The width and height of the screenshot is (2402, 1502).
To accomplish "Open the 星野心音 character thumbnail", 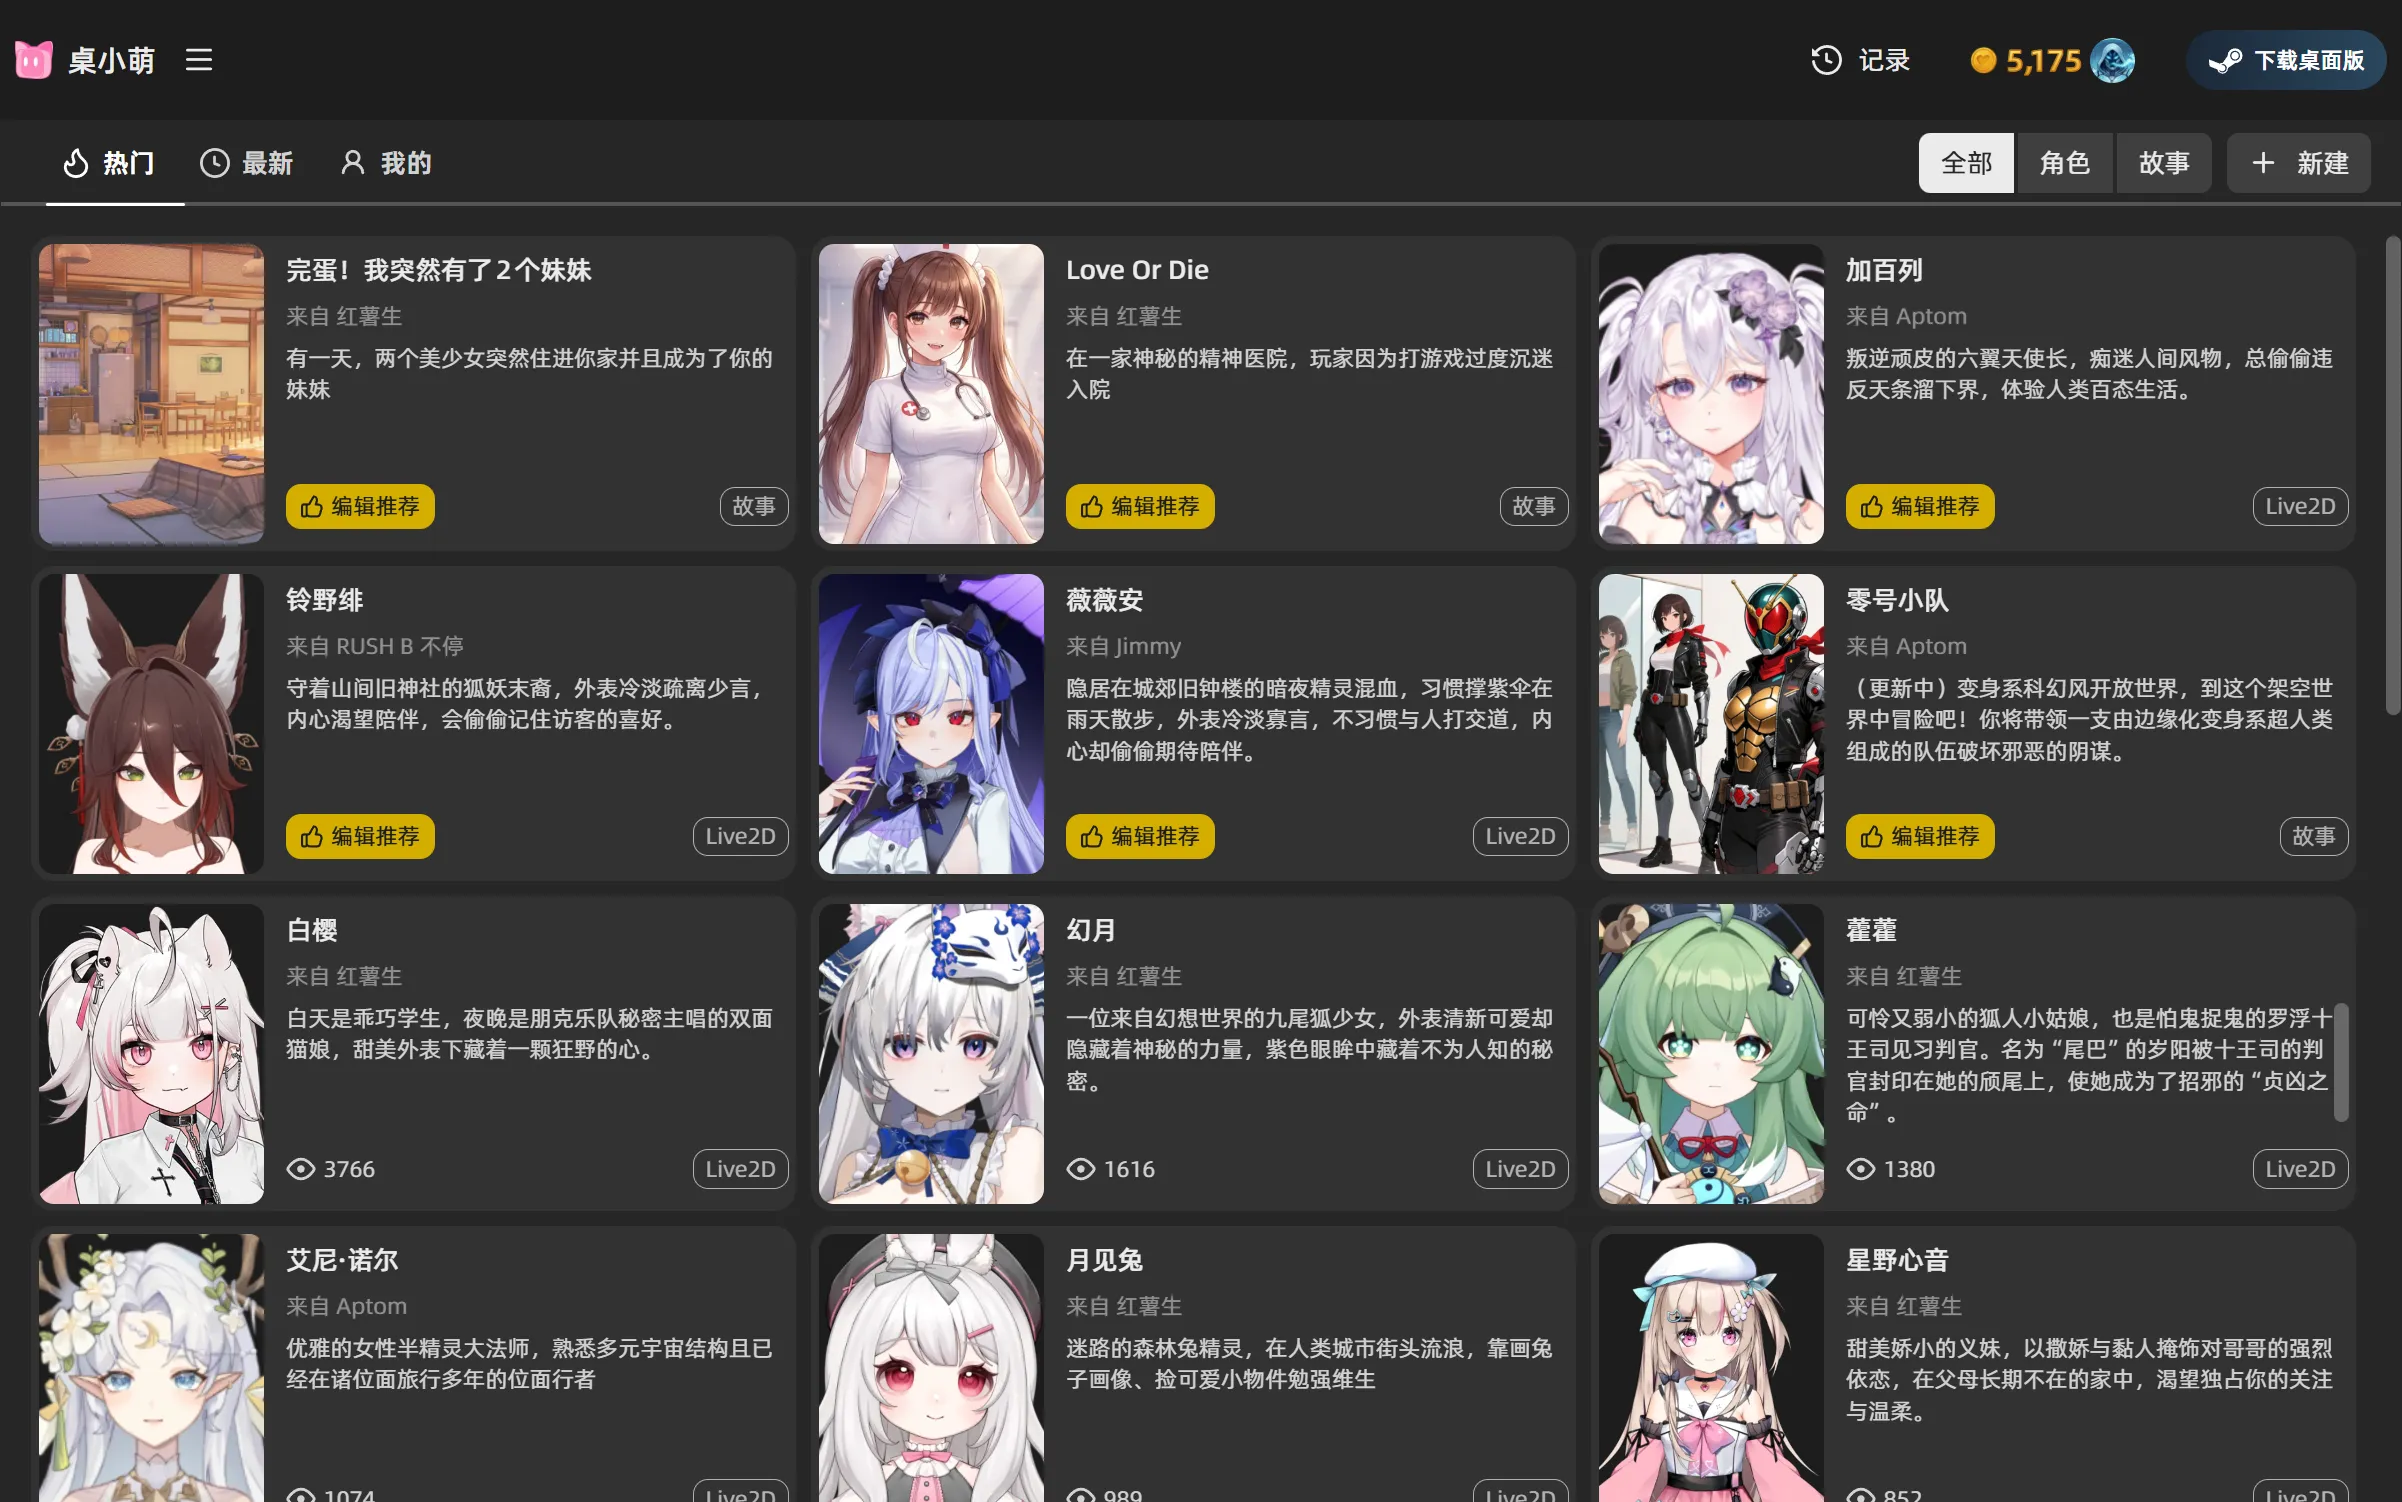I will (1711, 1368).
